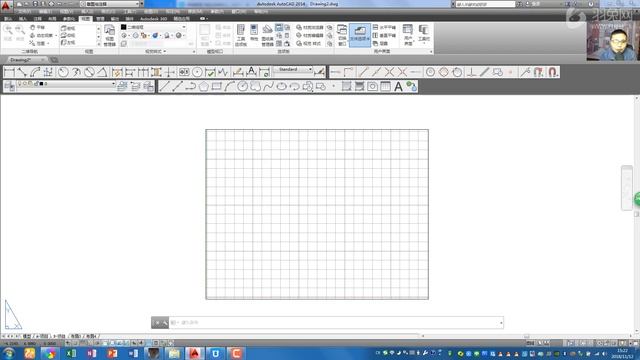Select the Rectangle draw tool
The height and width of the screenshot is (360, 640).
click(x=216, y=87)
